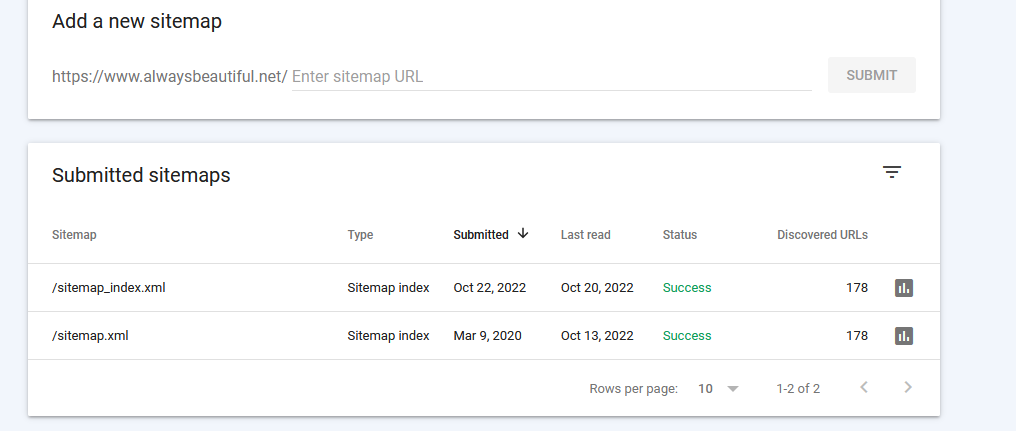Sort by the Type column header
Screen dimensions: 1016x431
point(360,235)
